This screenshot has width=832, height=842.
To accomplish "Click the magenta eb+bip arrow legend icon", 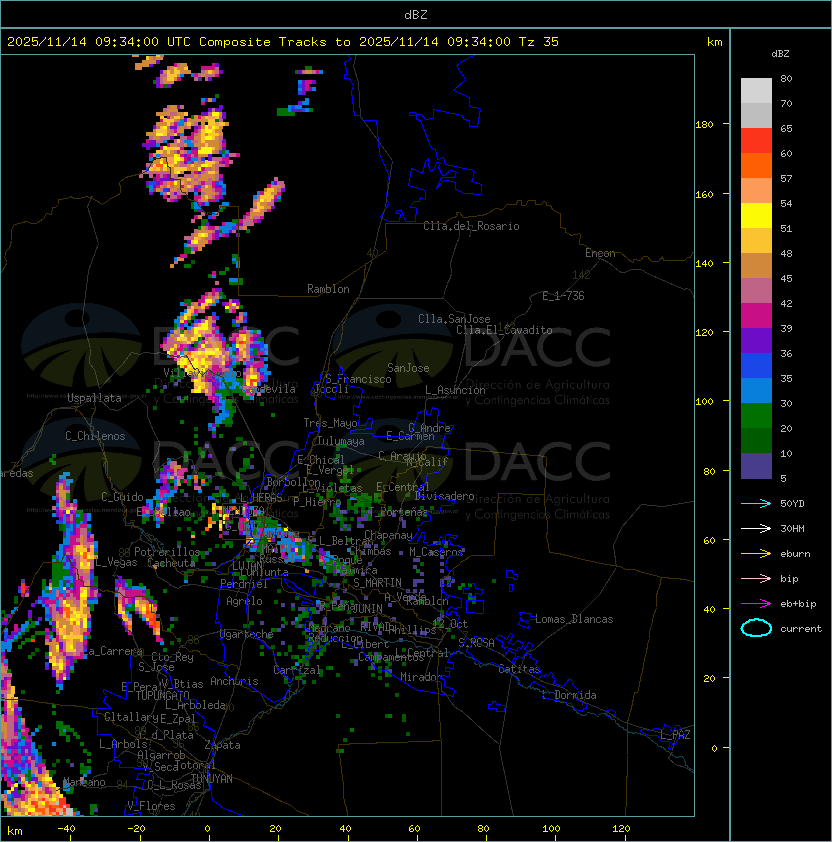I will pos(756,604).
